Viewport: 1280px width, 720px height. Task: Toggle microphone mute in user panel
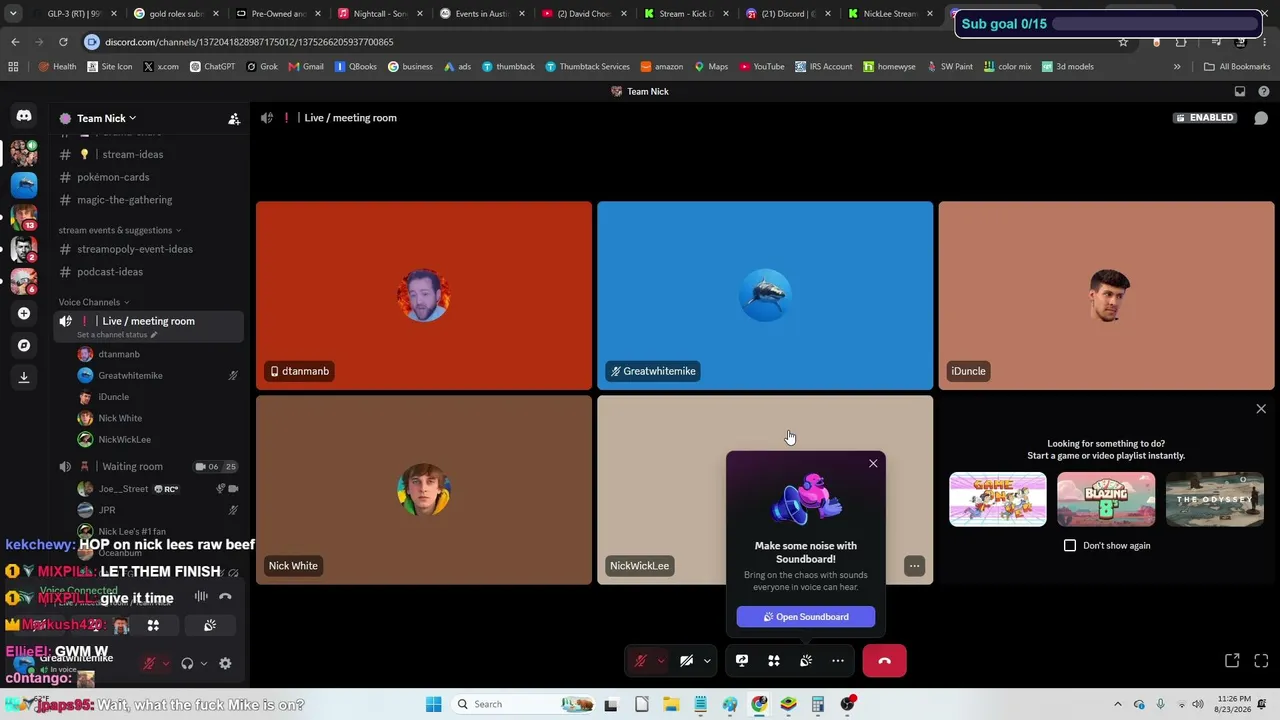pos(149,663)
